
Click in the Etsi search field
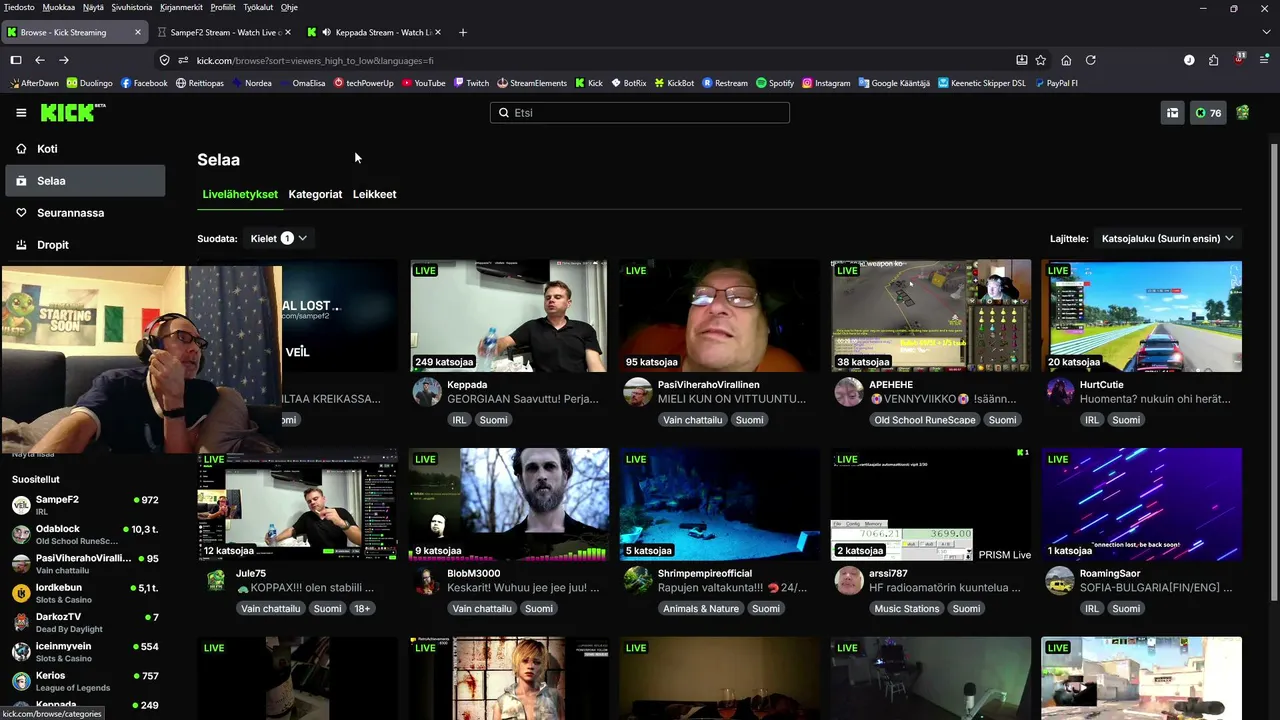(640, 113)
